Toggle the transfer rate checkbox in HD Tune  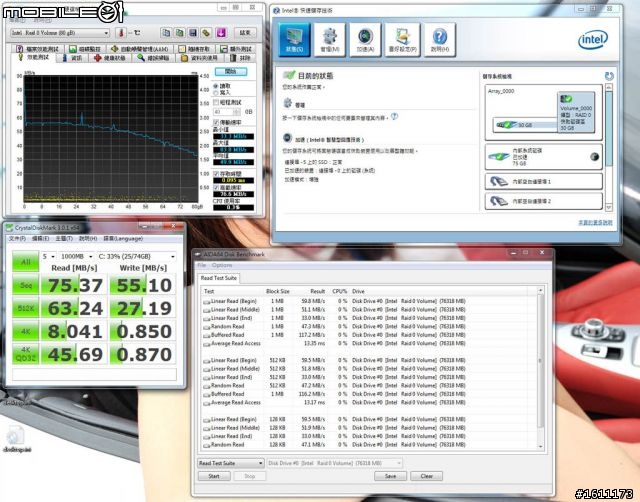pyautogui.click(x=216, y=122)
